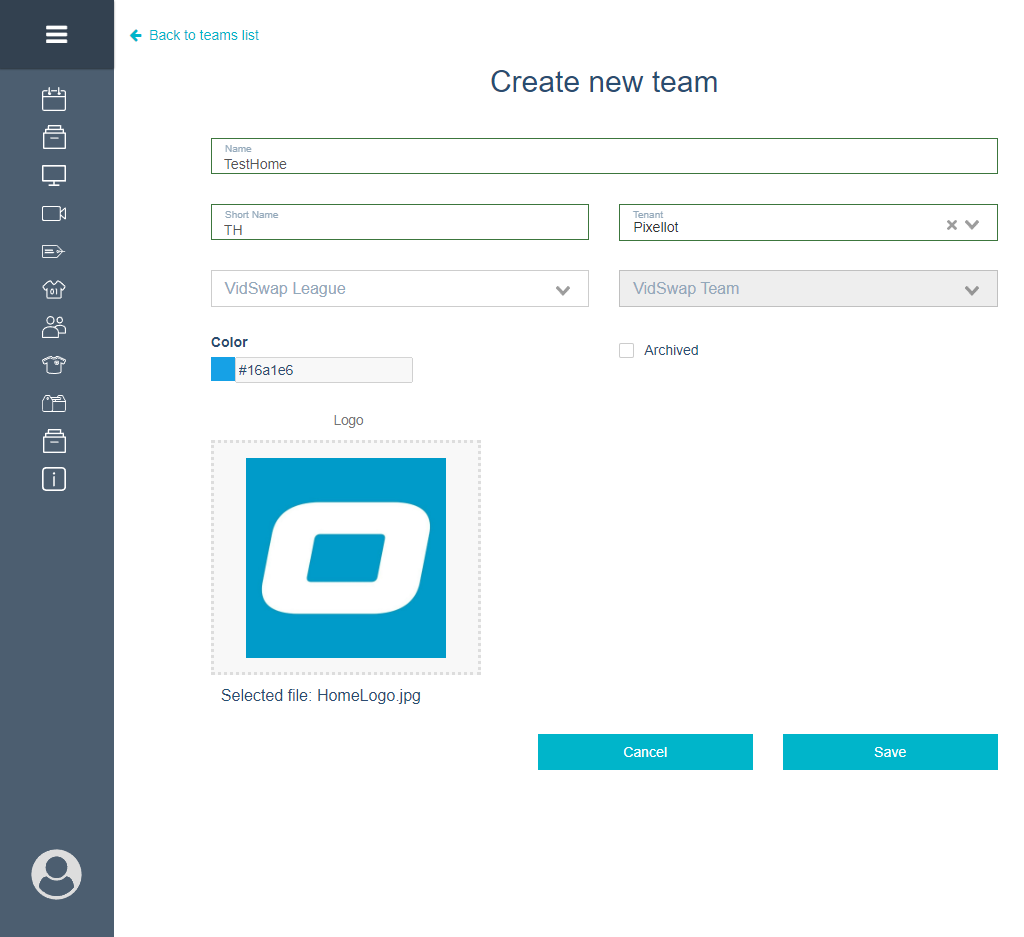Expand the Tenant dropdown arrow

tap(972, 225)
